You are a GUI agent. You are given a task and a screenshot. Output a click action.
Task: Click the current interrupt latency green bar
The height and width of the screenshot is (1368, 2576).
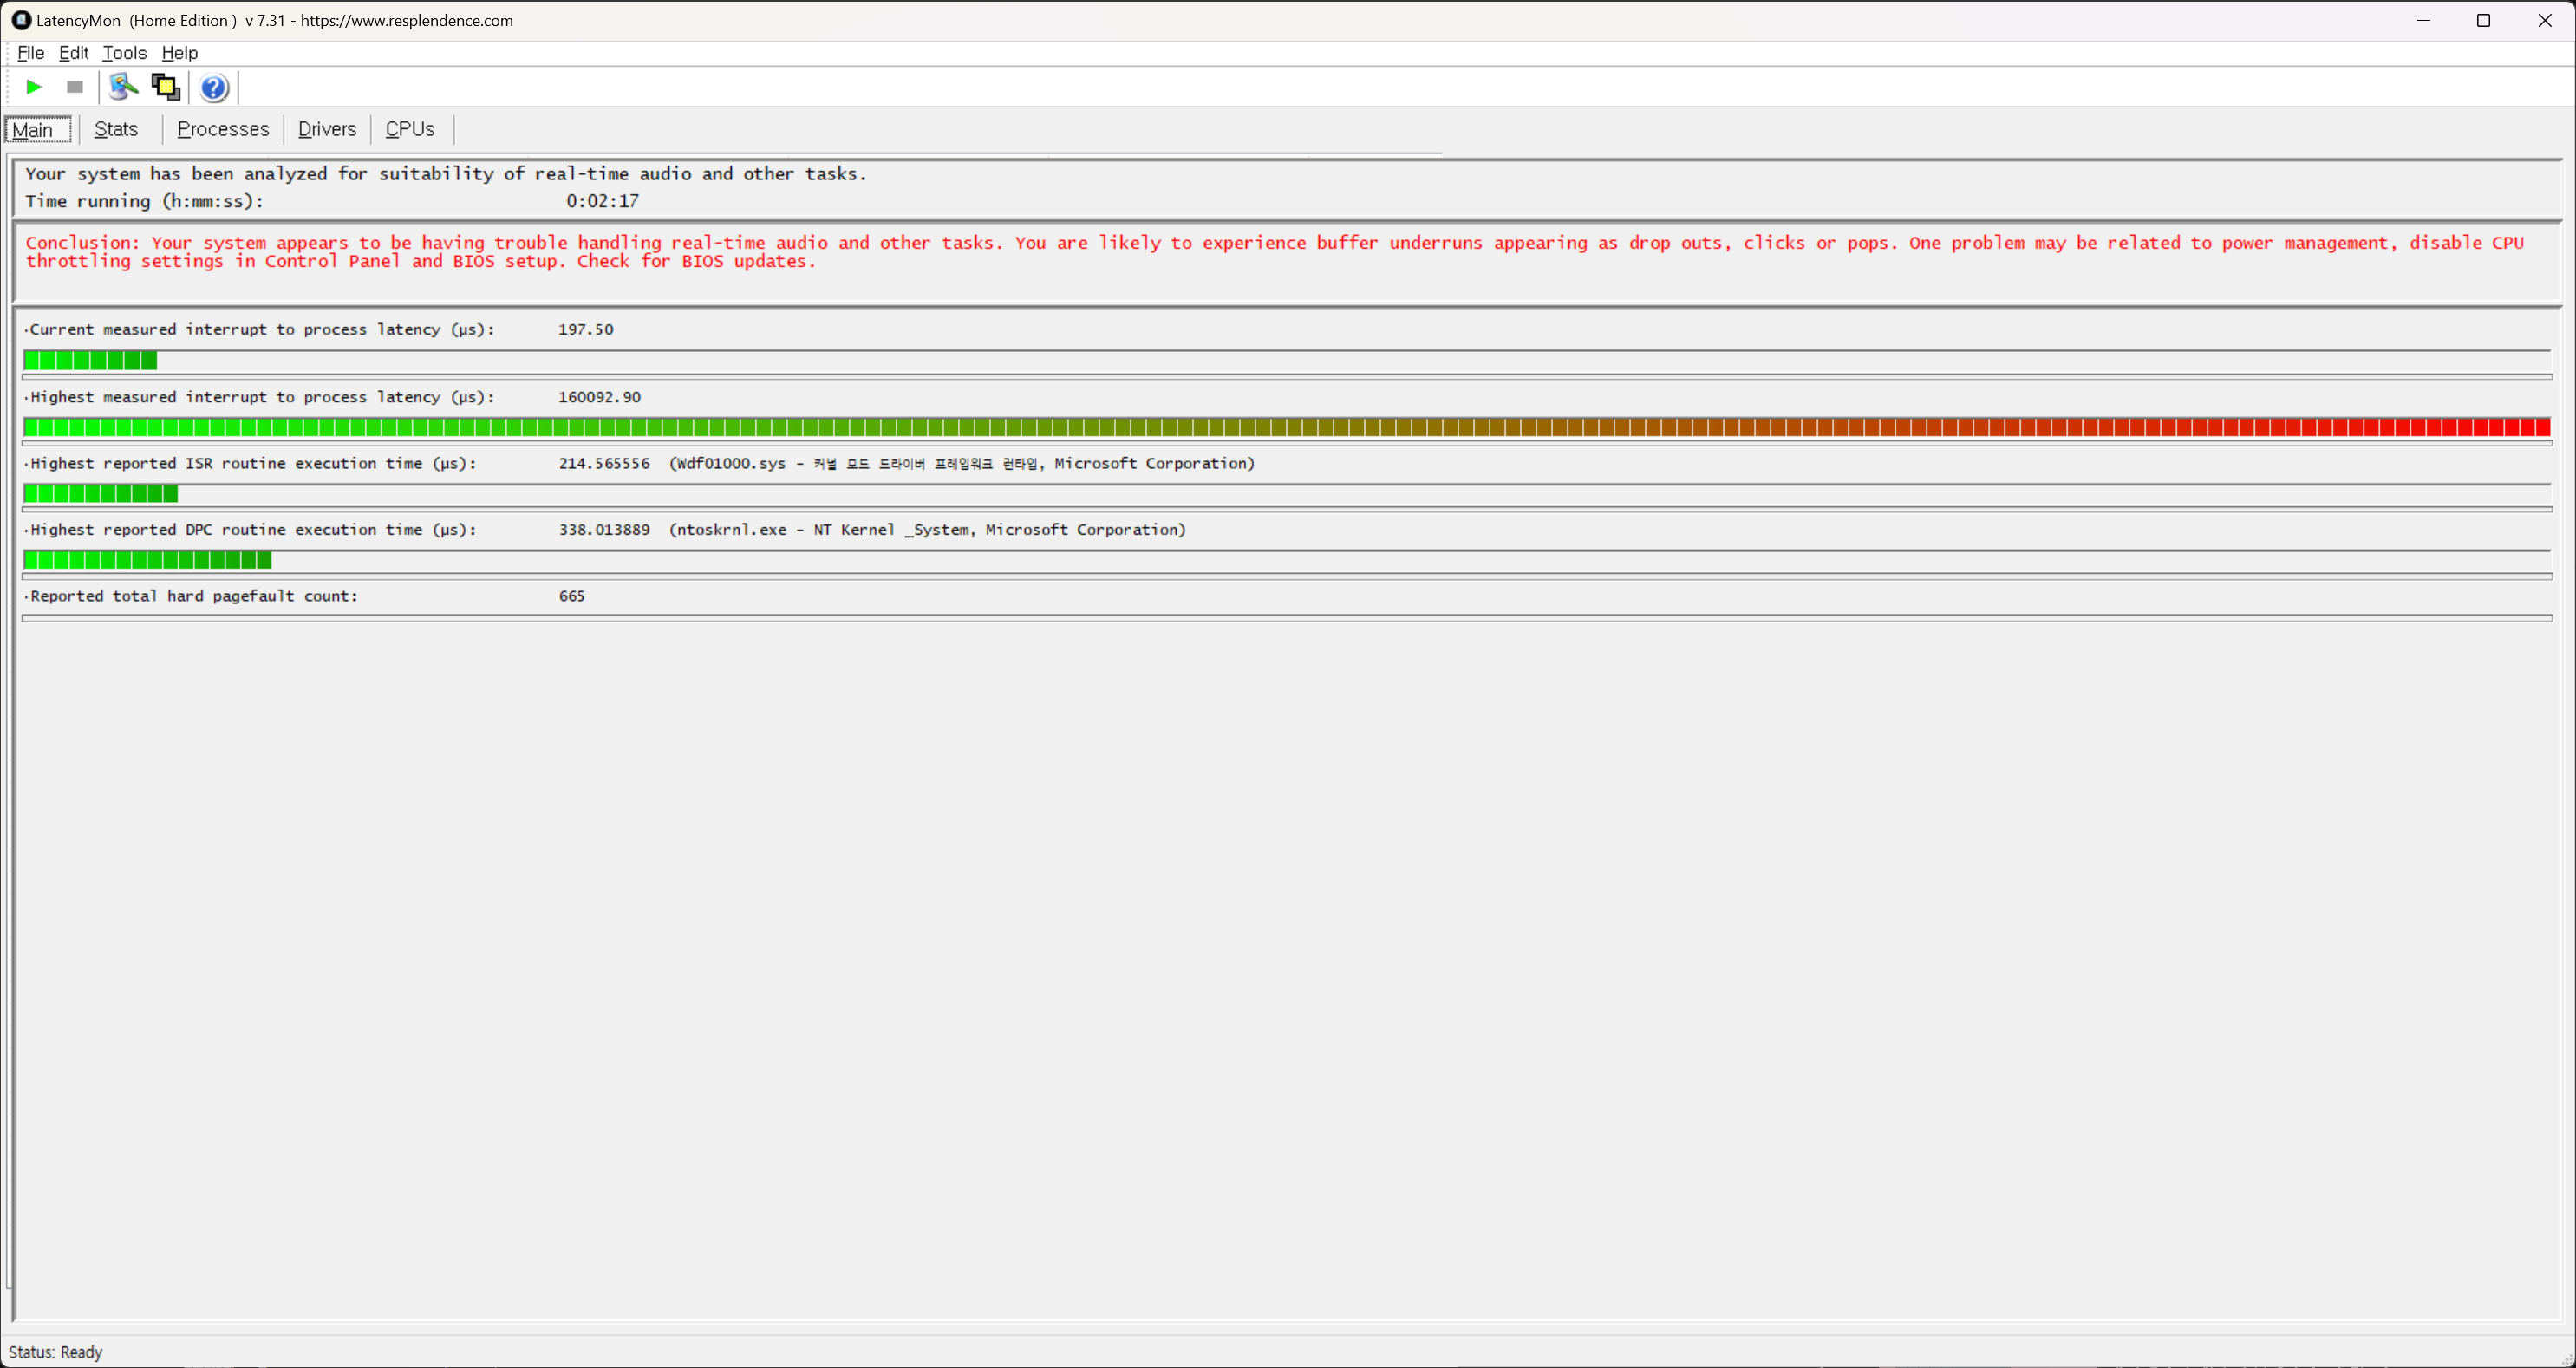[90, 361]
